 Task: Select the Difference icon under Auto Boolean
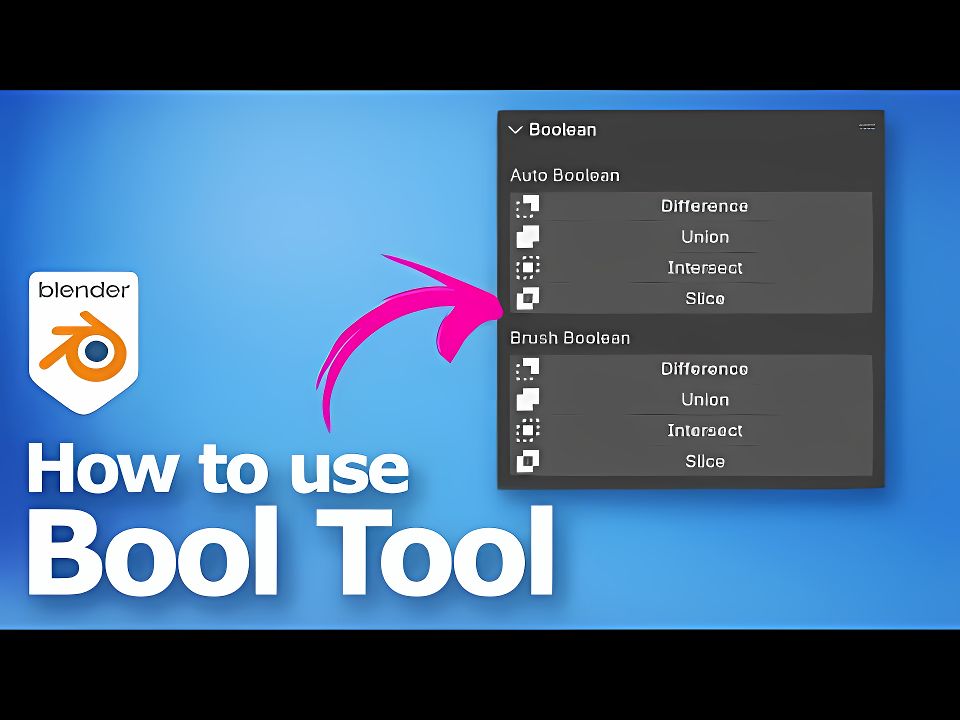(x=527, y=206)
